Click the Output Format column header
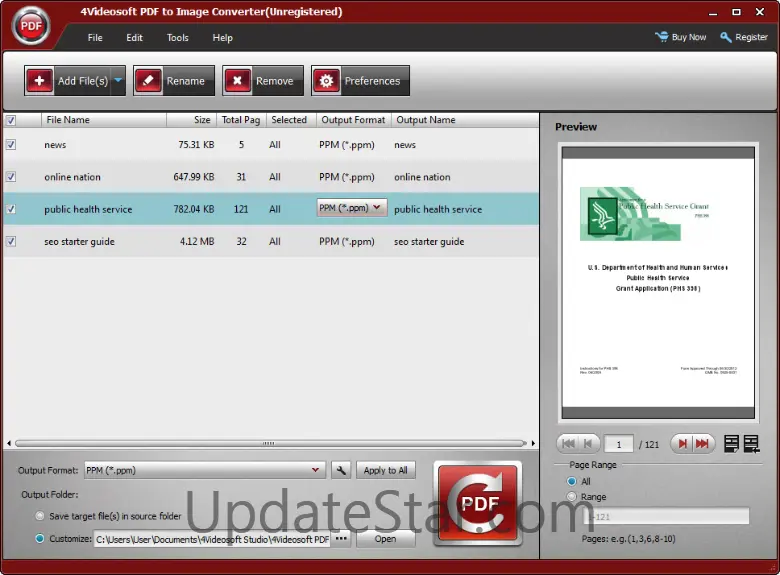Screen dimensions: 780x575 point(353,120)
